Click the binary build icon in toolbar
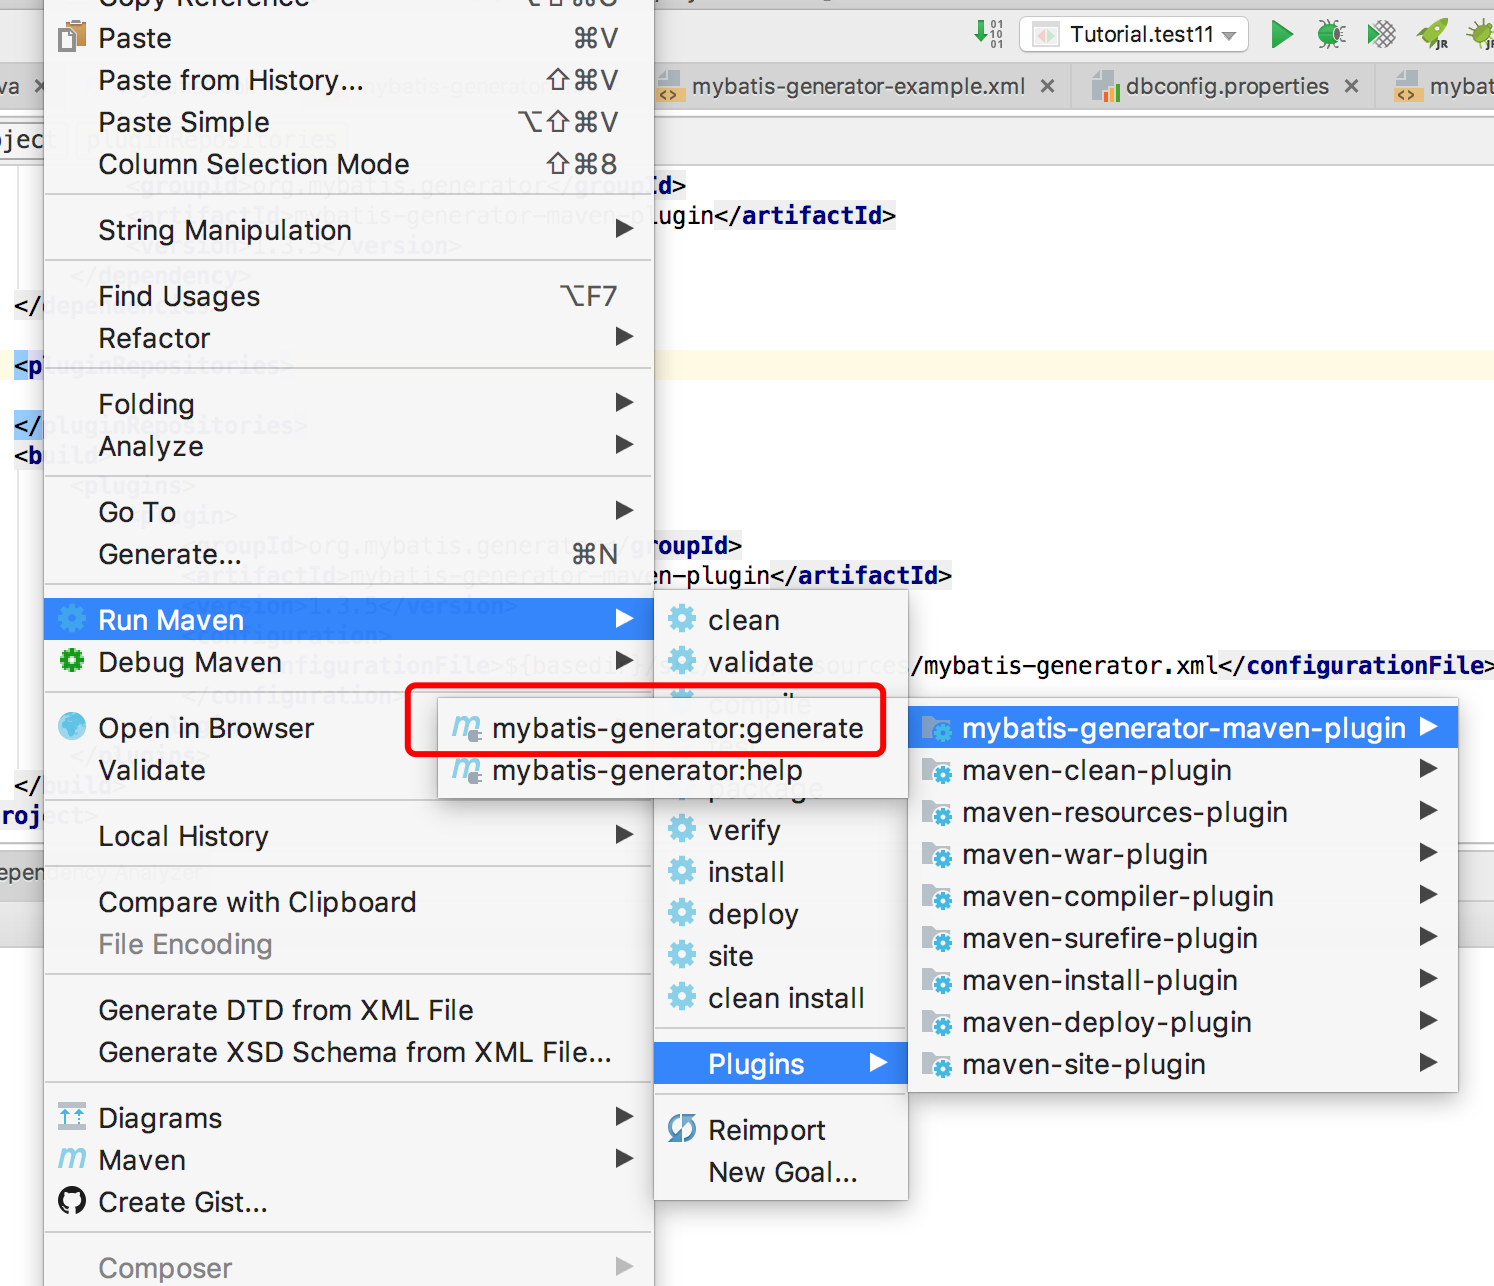This screenshot has width=1494, height=1286. tap(989, 34)
